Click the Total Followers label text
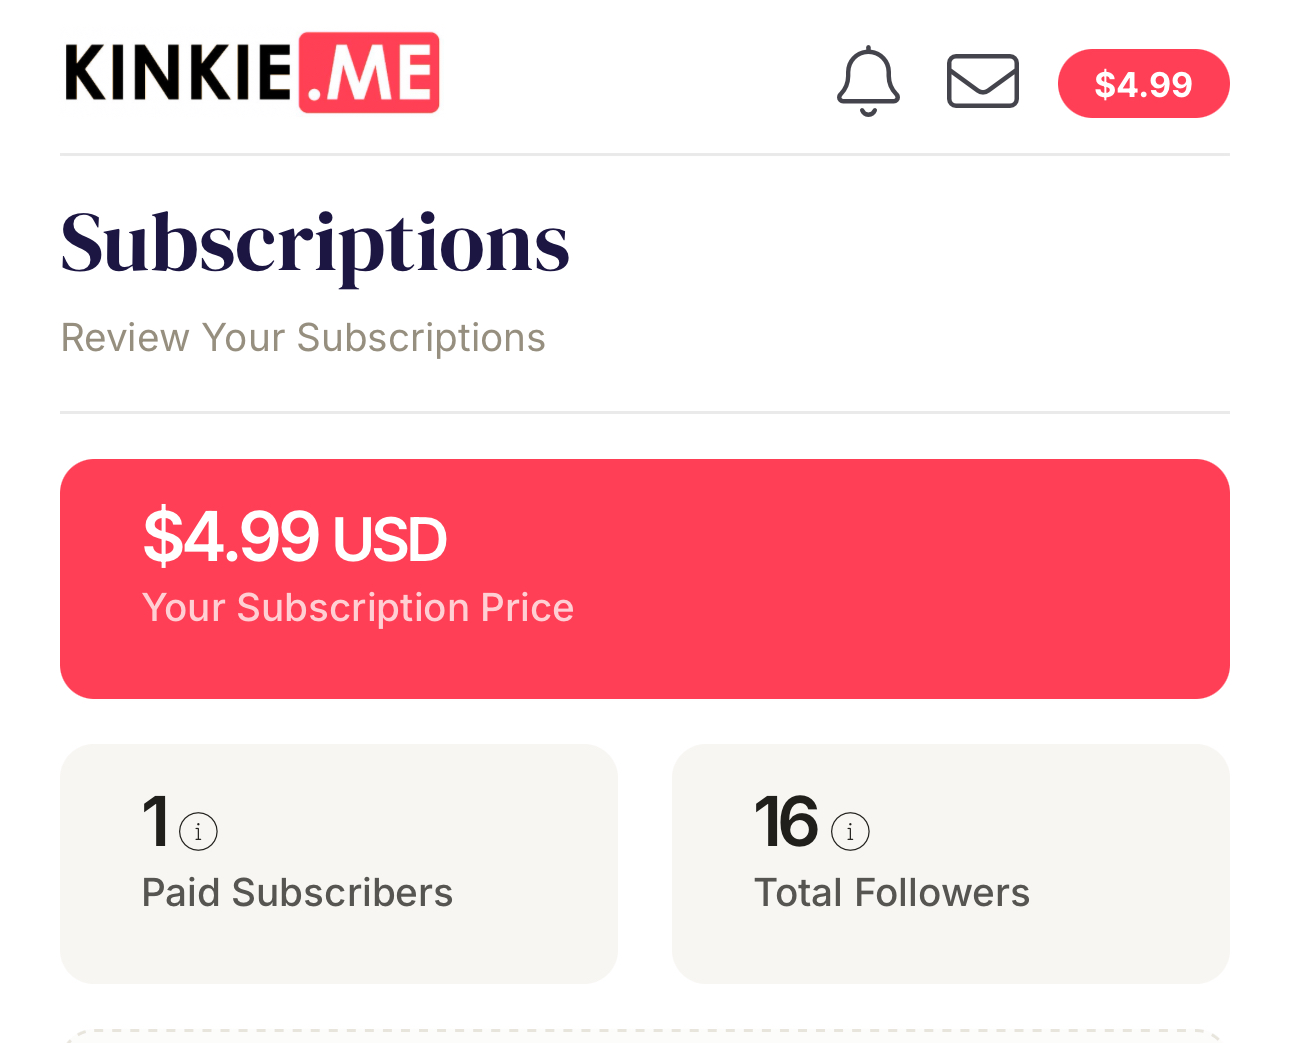 [x=892, y=893]
